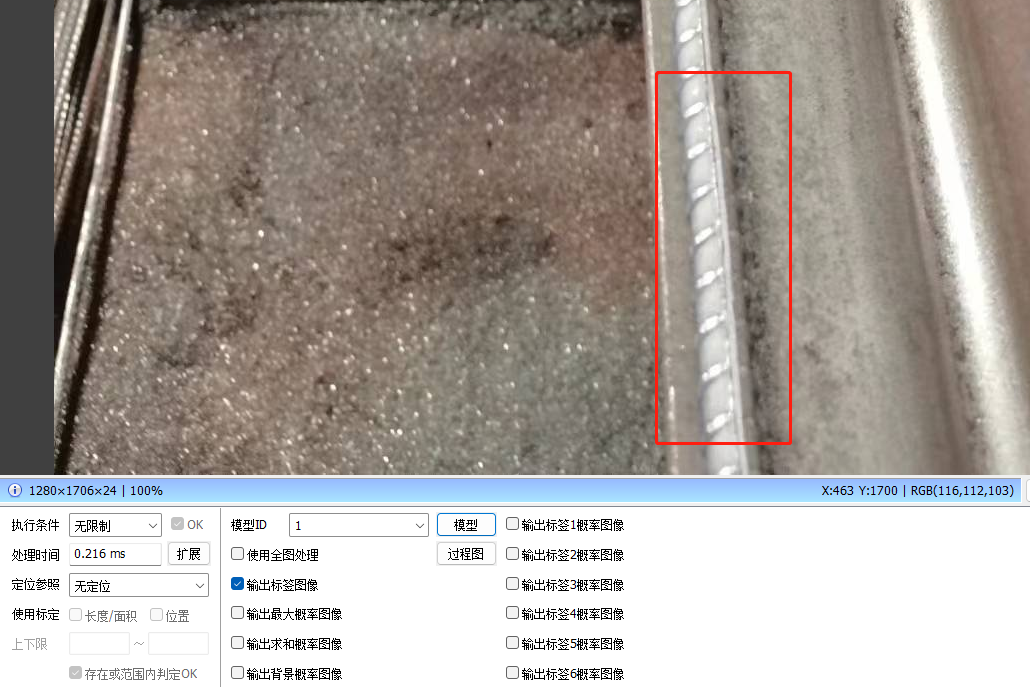This screenshot has height=687, width=1030.
Task: Select the red ROI rectangle on image
Action: click(723, 257)
